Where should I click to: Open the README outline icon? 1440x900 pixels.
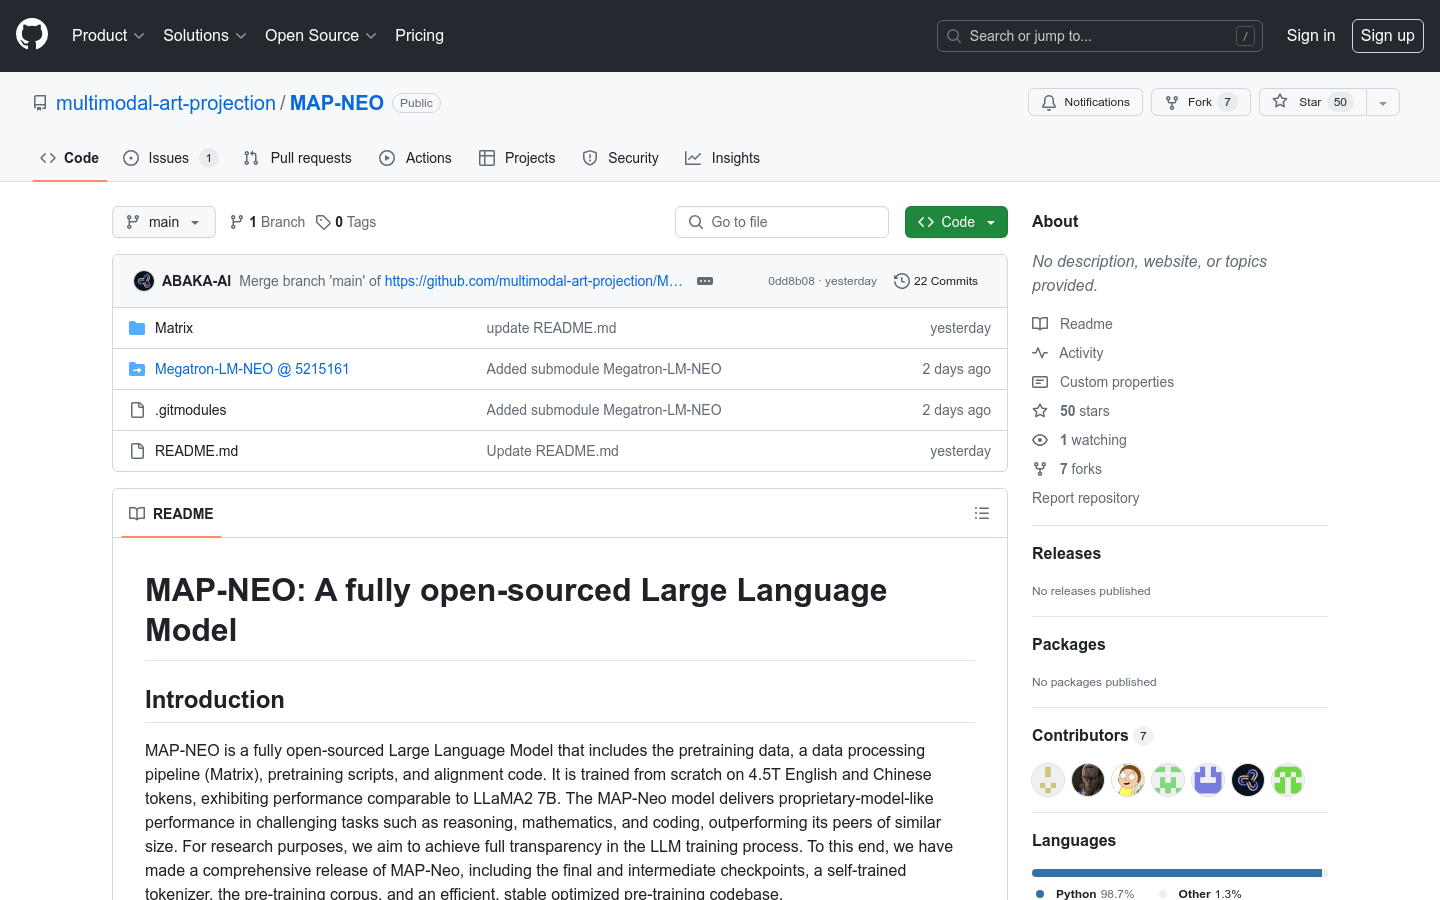tap(982, 513)
